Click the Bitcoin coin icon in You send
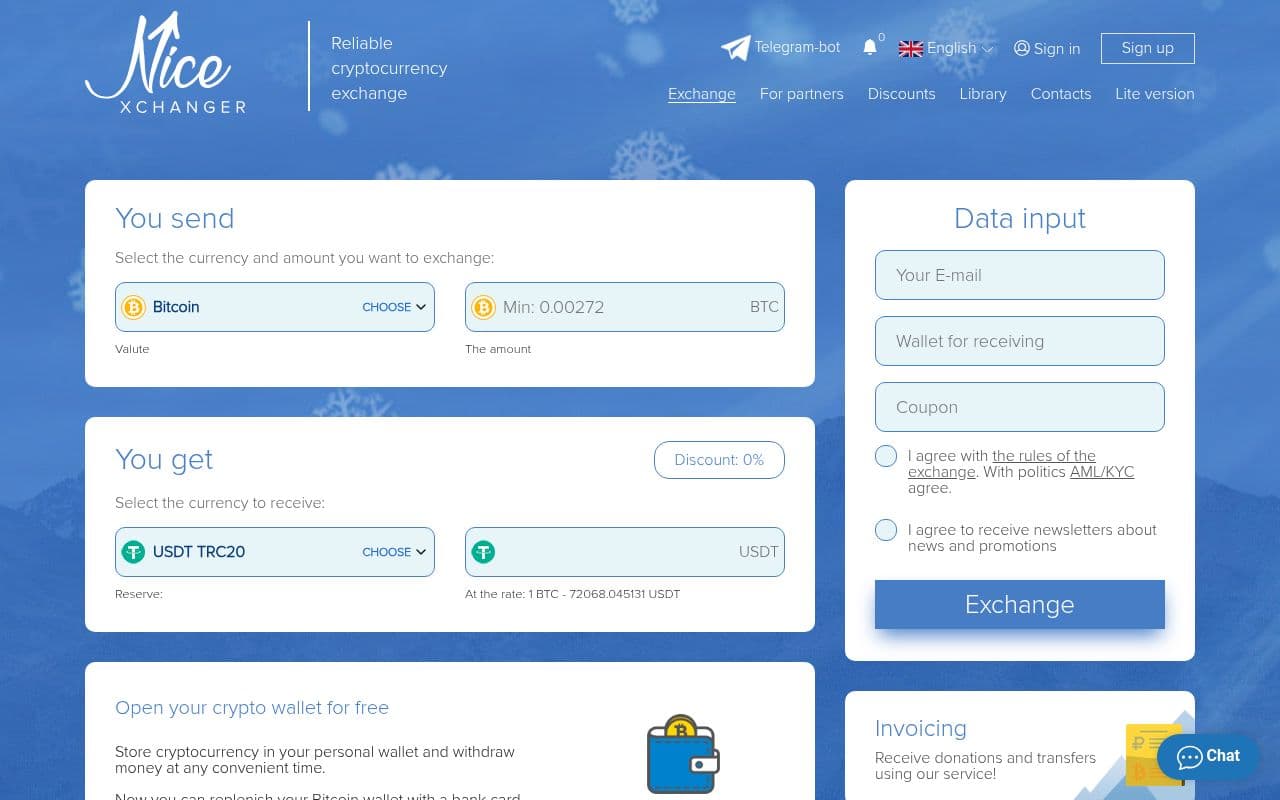The height and width of the screenshot is (800, 1280). tap(133, 307)
